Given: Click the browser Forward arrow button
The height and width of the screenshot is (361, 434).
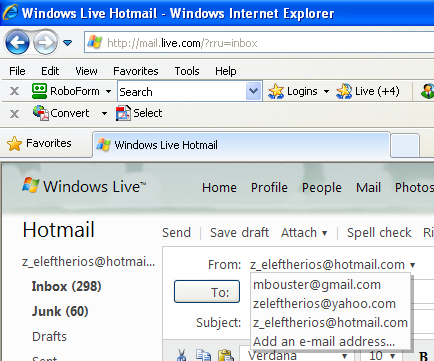Looking at the screenshot, I should point(45,43).
